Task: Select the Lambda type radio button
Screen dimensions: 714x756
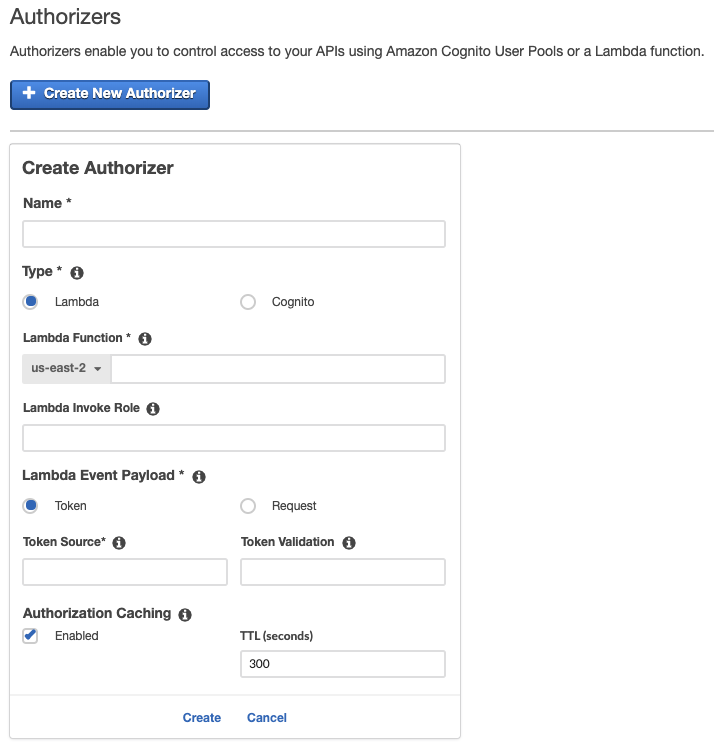Action: pos(31,302)
